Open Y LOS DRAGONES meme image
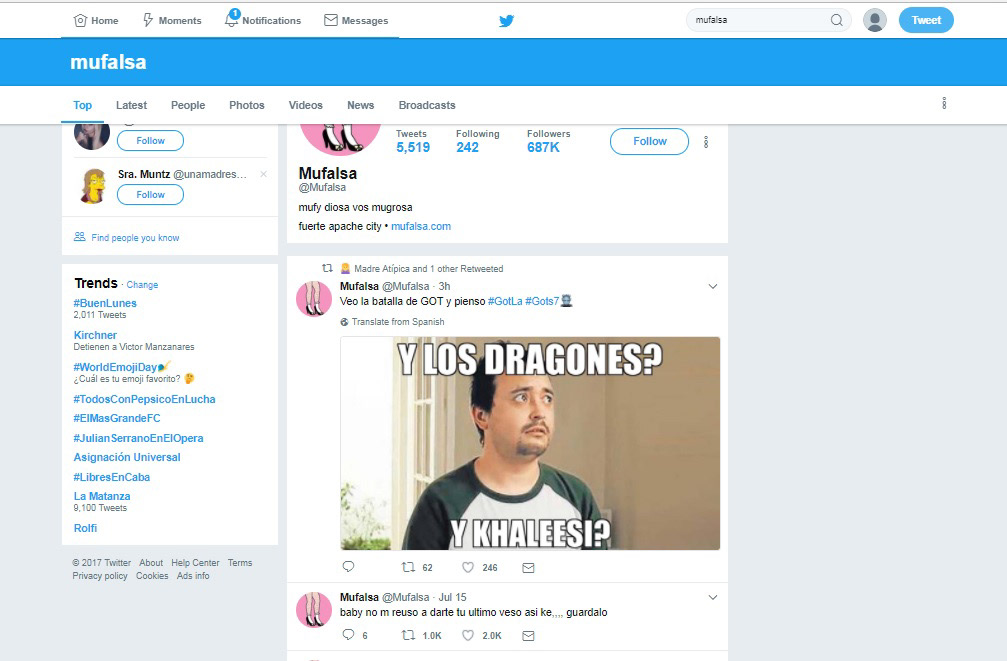1007x661 pixels. (530, 443)
